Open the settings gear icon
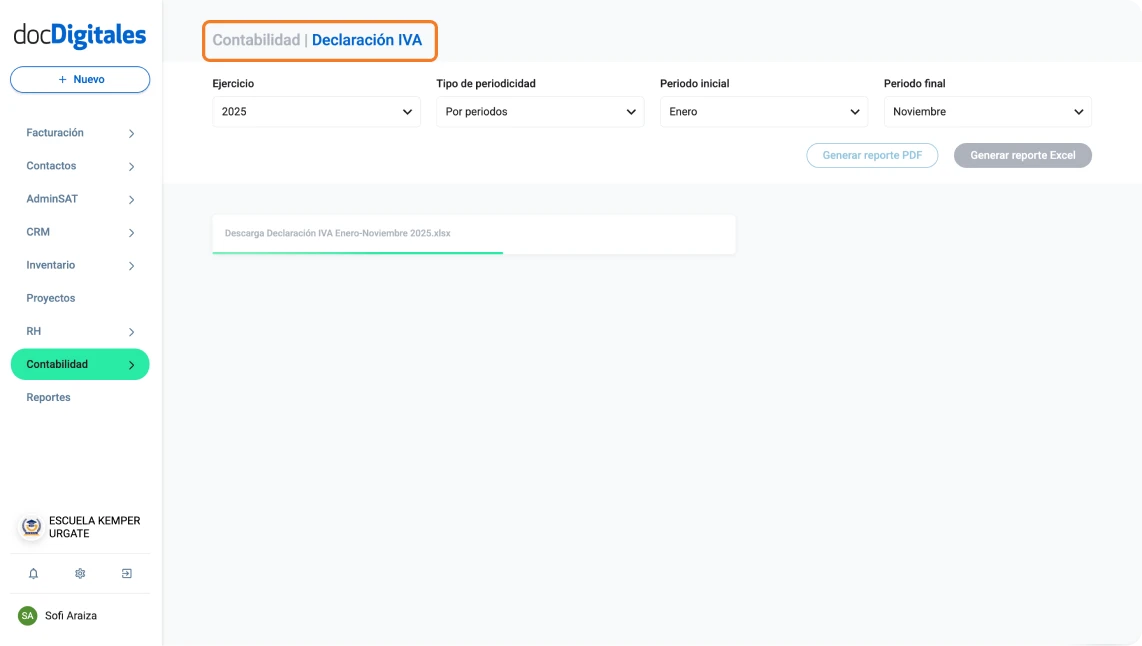1142x646 pixels. (x=80, y=573)
